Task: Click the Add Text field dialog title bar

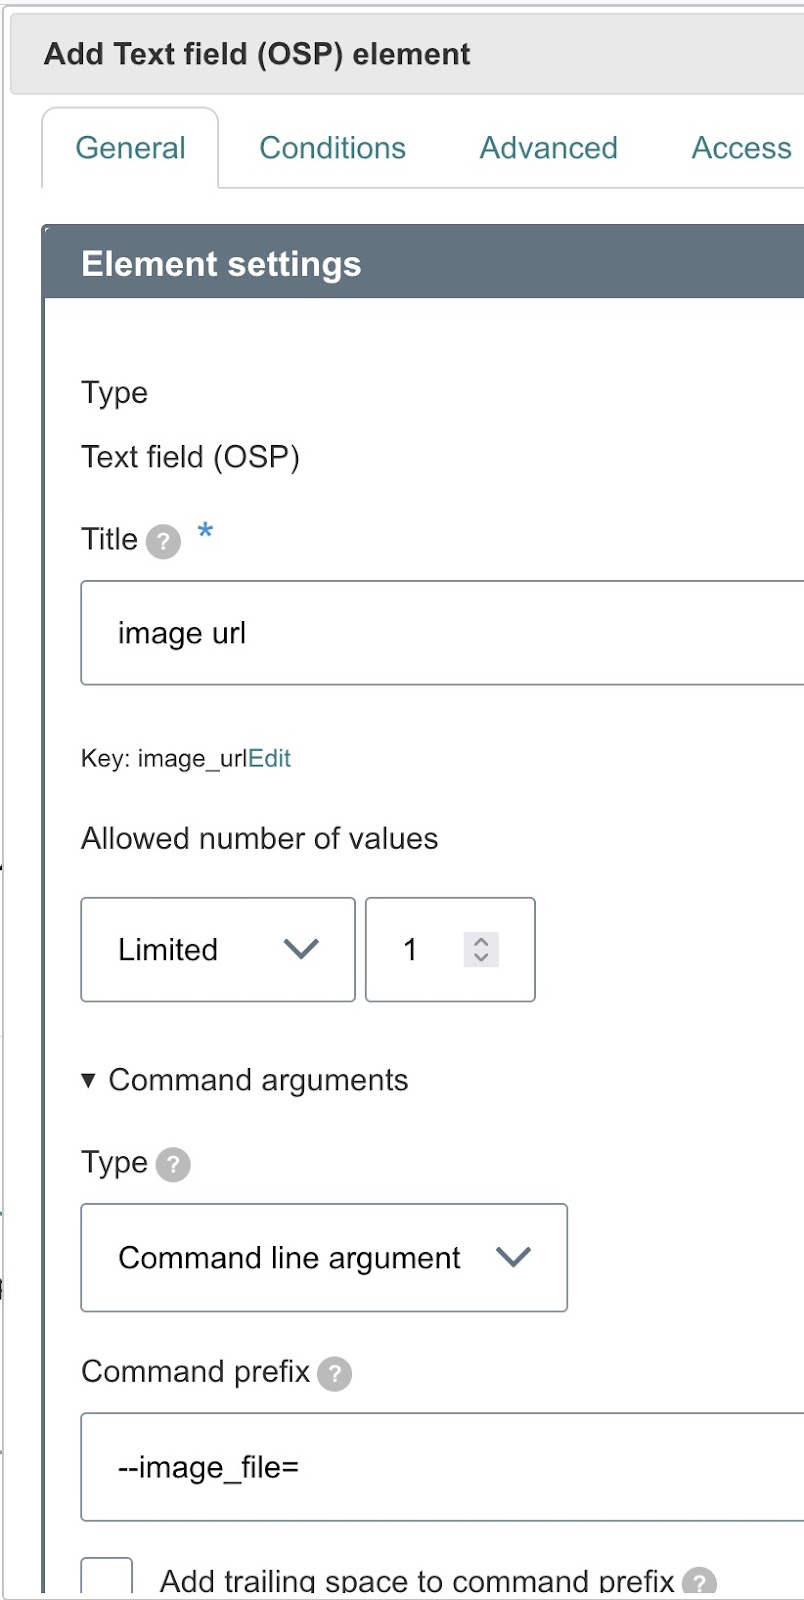Action: pos(400,54)
